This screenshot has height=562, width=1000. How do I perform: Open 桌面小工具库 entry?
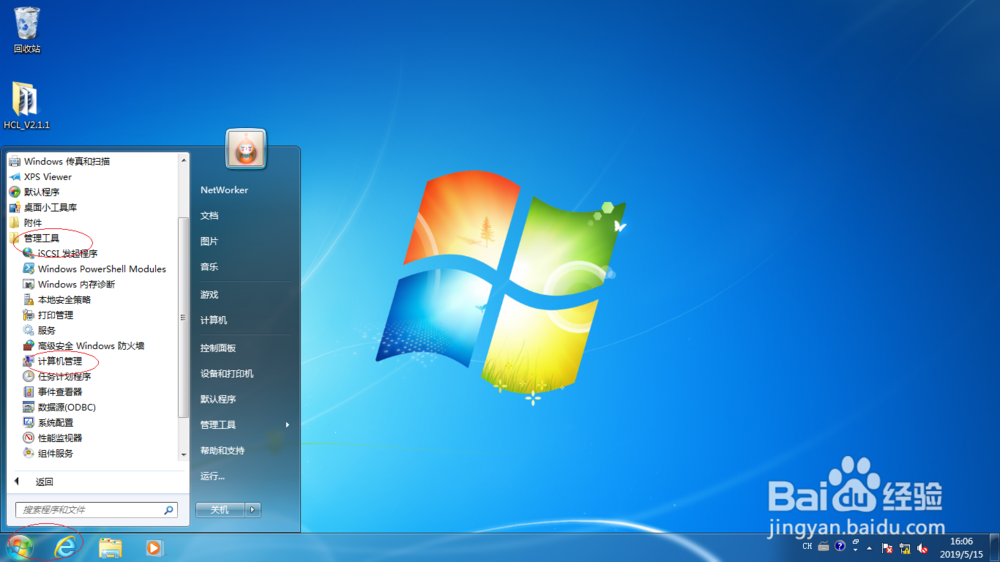(x=43, y=207)
